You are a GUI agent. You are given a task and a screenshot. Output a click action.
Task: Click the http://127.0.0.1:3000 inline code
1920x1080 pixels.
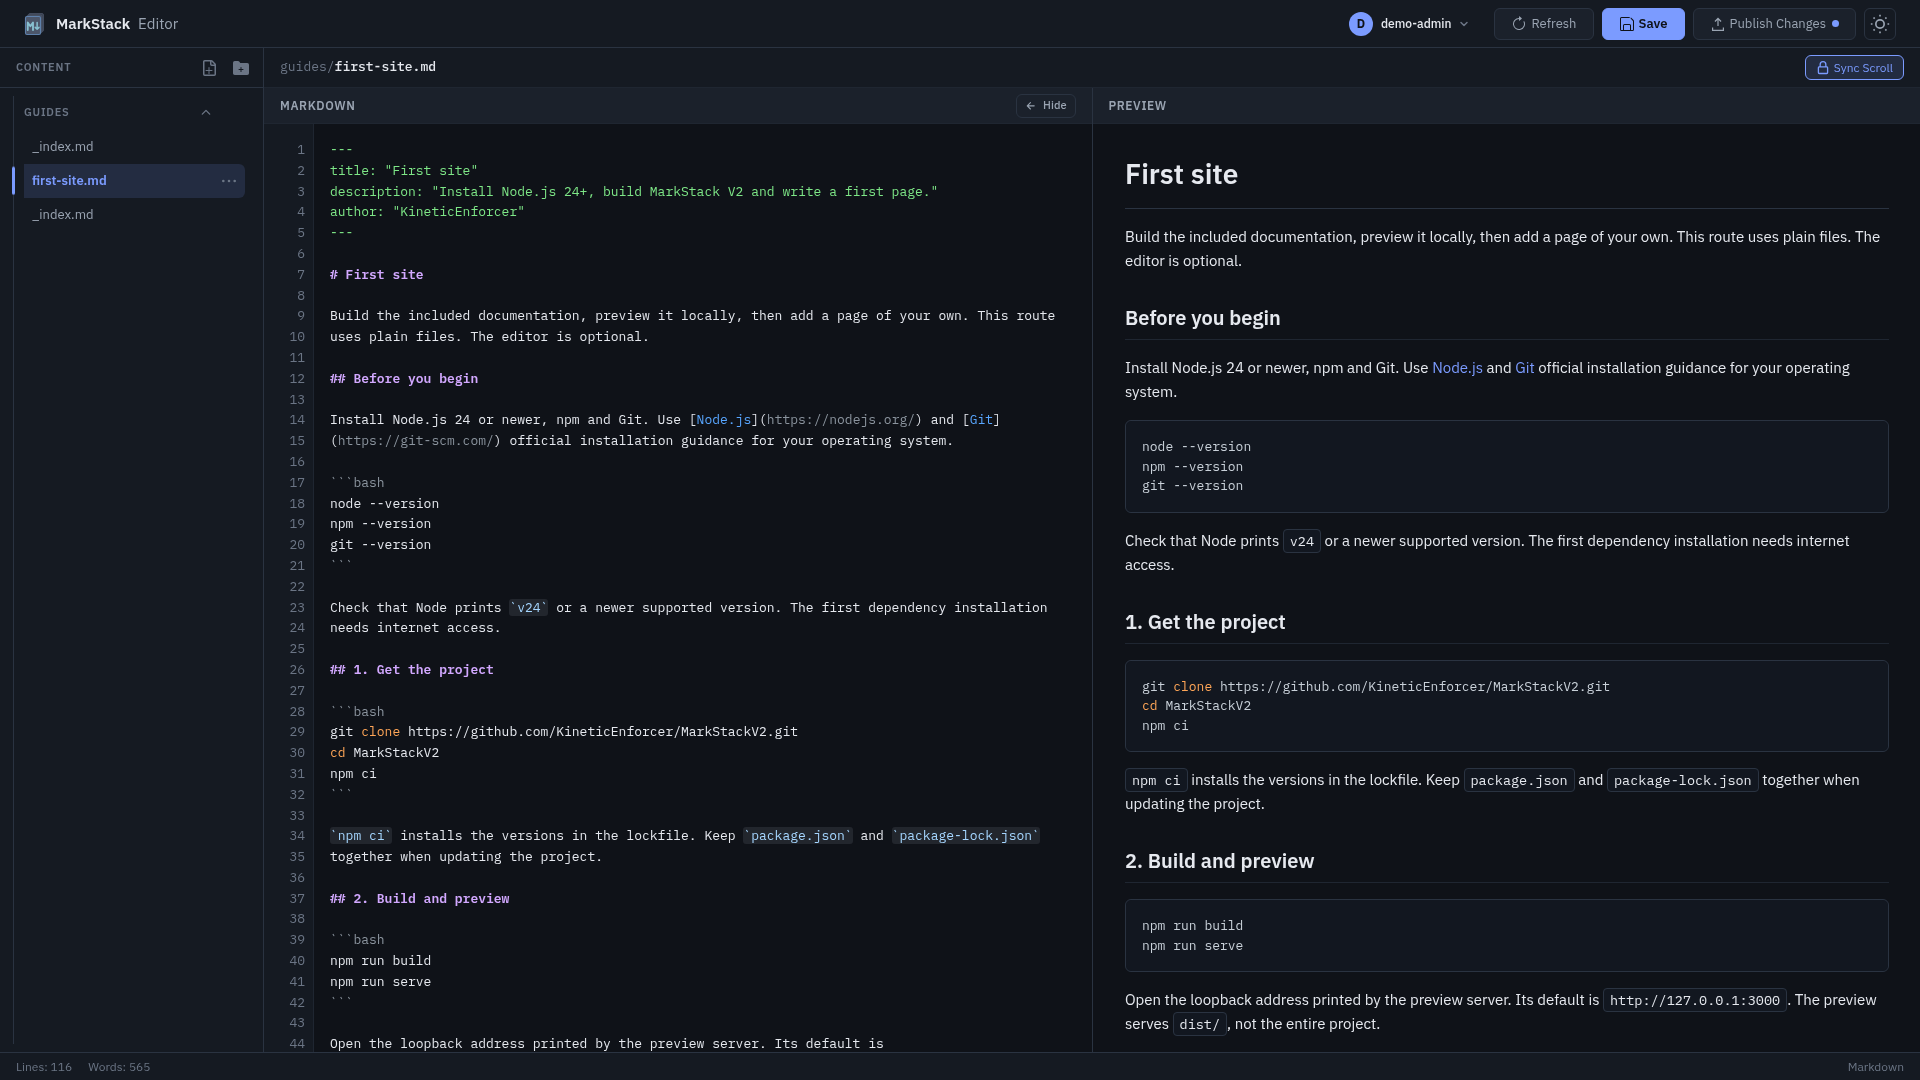[1694, 1000]
